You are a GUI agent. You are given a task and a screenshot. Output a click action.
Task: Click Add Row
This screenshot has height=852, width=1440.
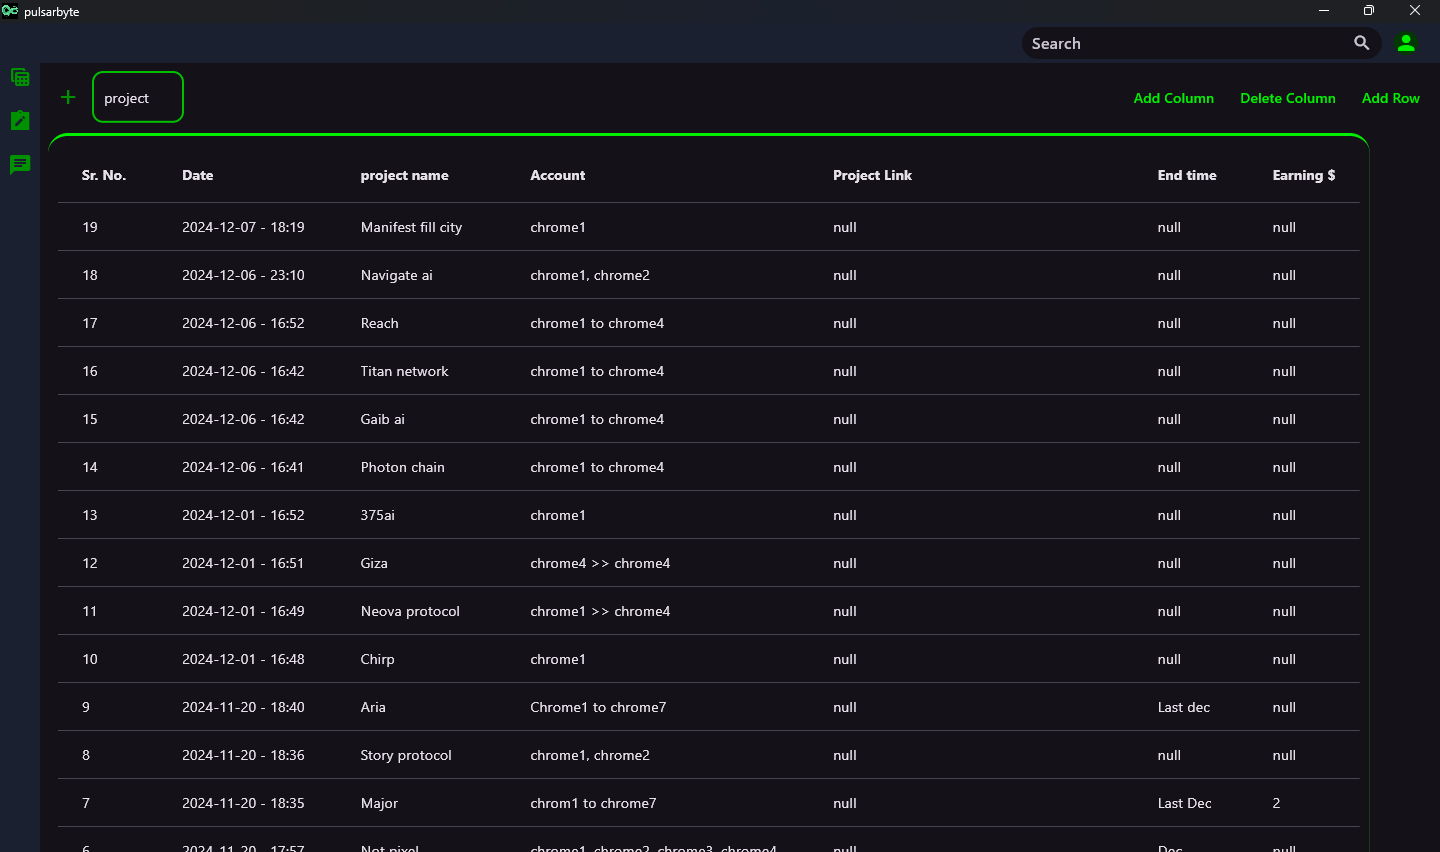click(1391, 98)
